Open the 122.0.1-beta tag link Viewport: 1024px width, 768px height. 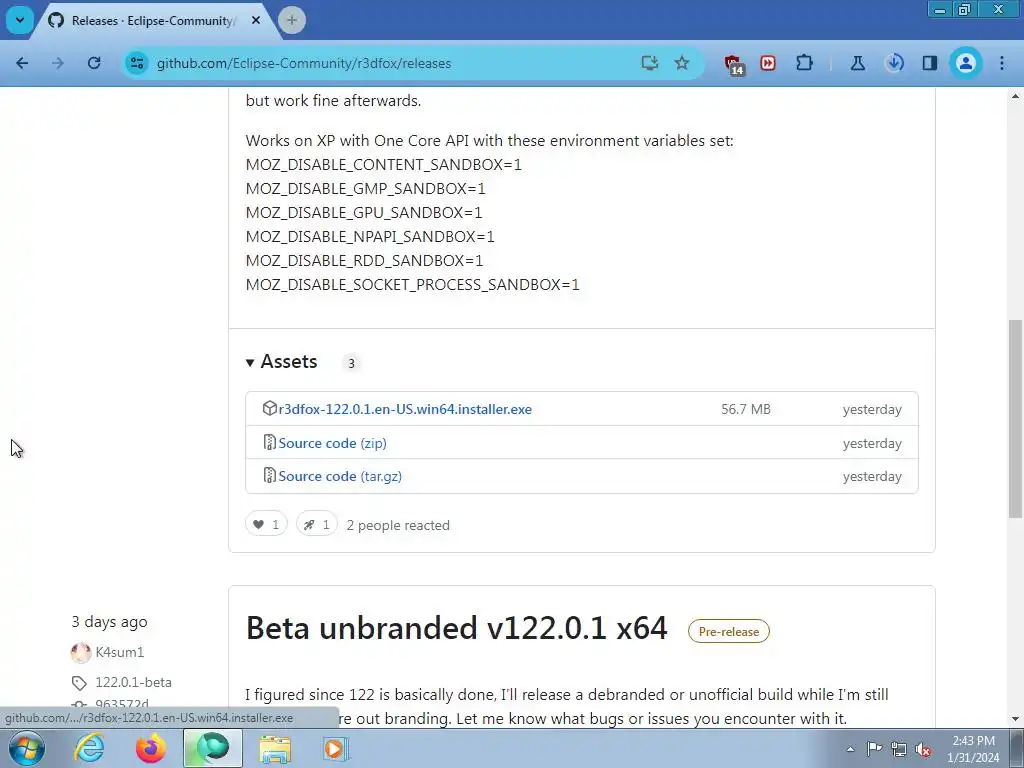(x=133, y=682)
